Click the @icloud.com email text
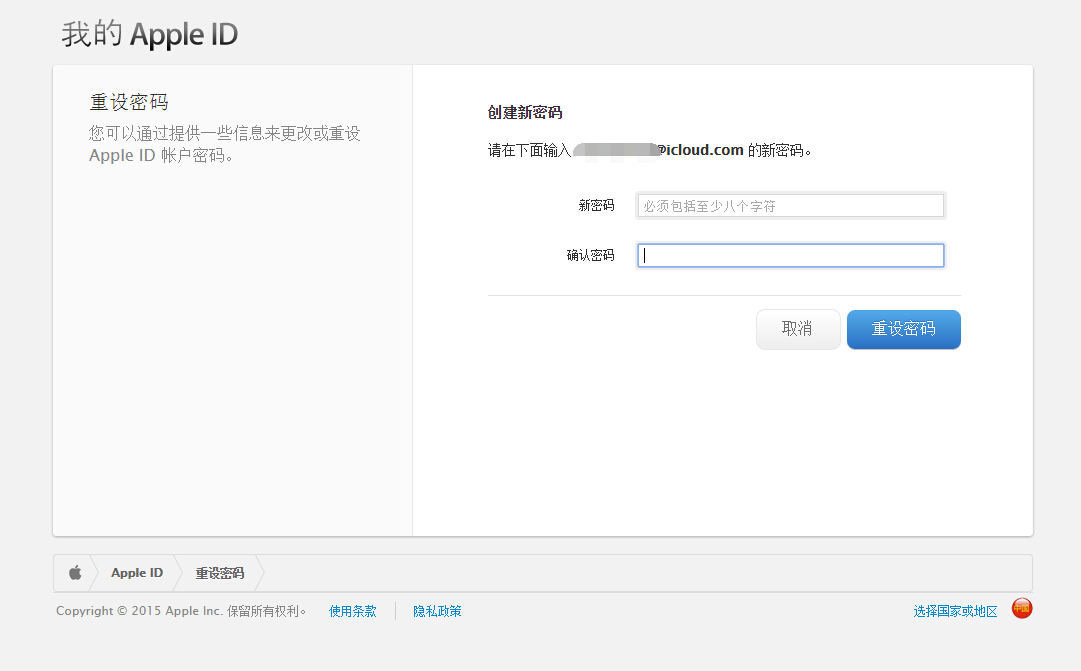1081x671 pixels. pos(700,150)
